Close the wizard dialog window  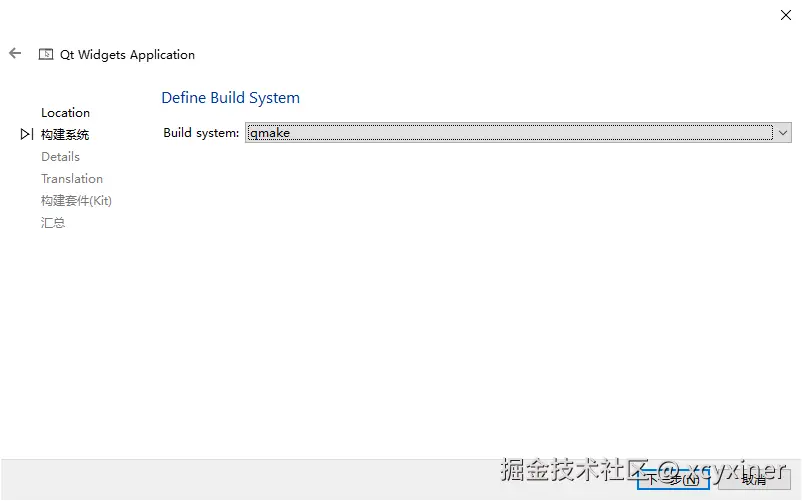786,15
